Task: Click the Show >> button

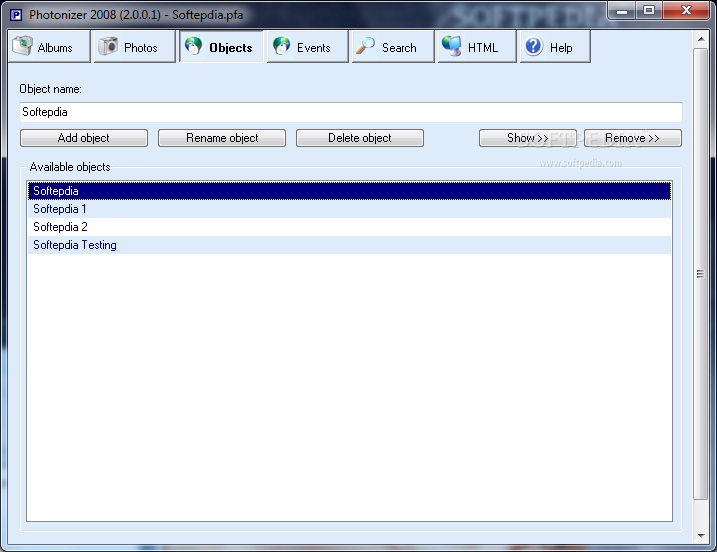Action: [x=528, y=138]
